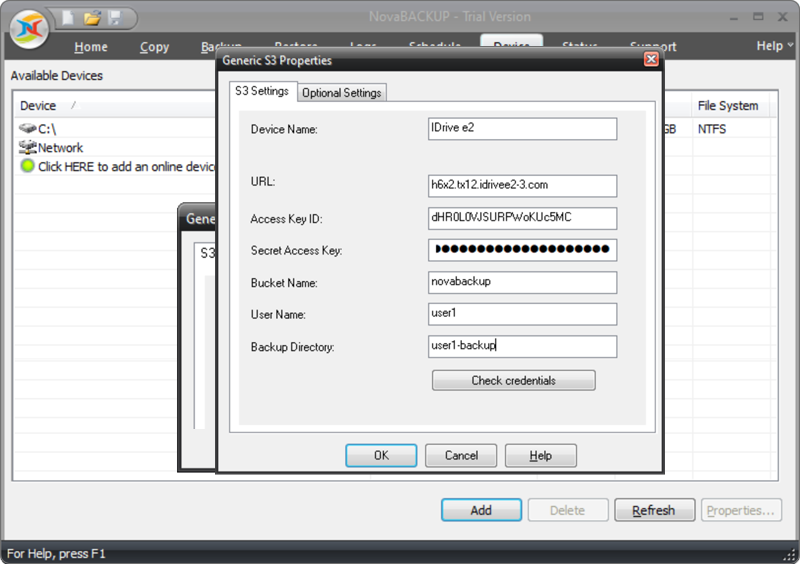This screenshot has height=564, width=800.
Task: Click the Device column header
Action: pyautogui.click(x=38, y=106)
